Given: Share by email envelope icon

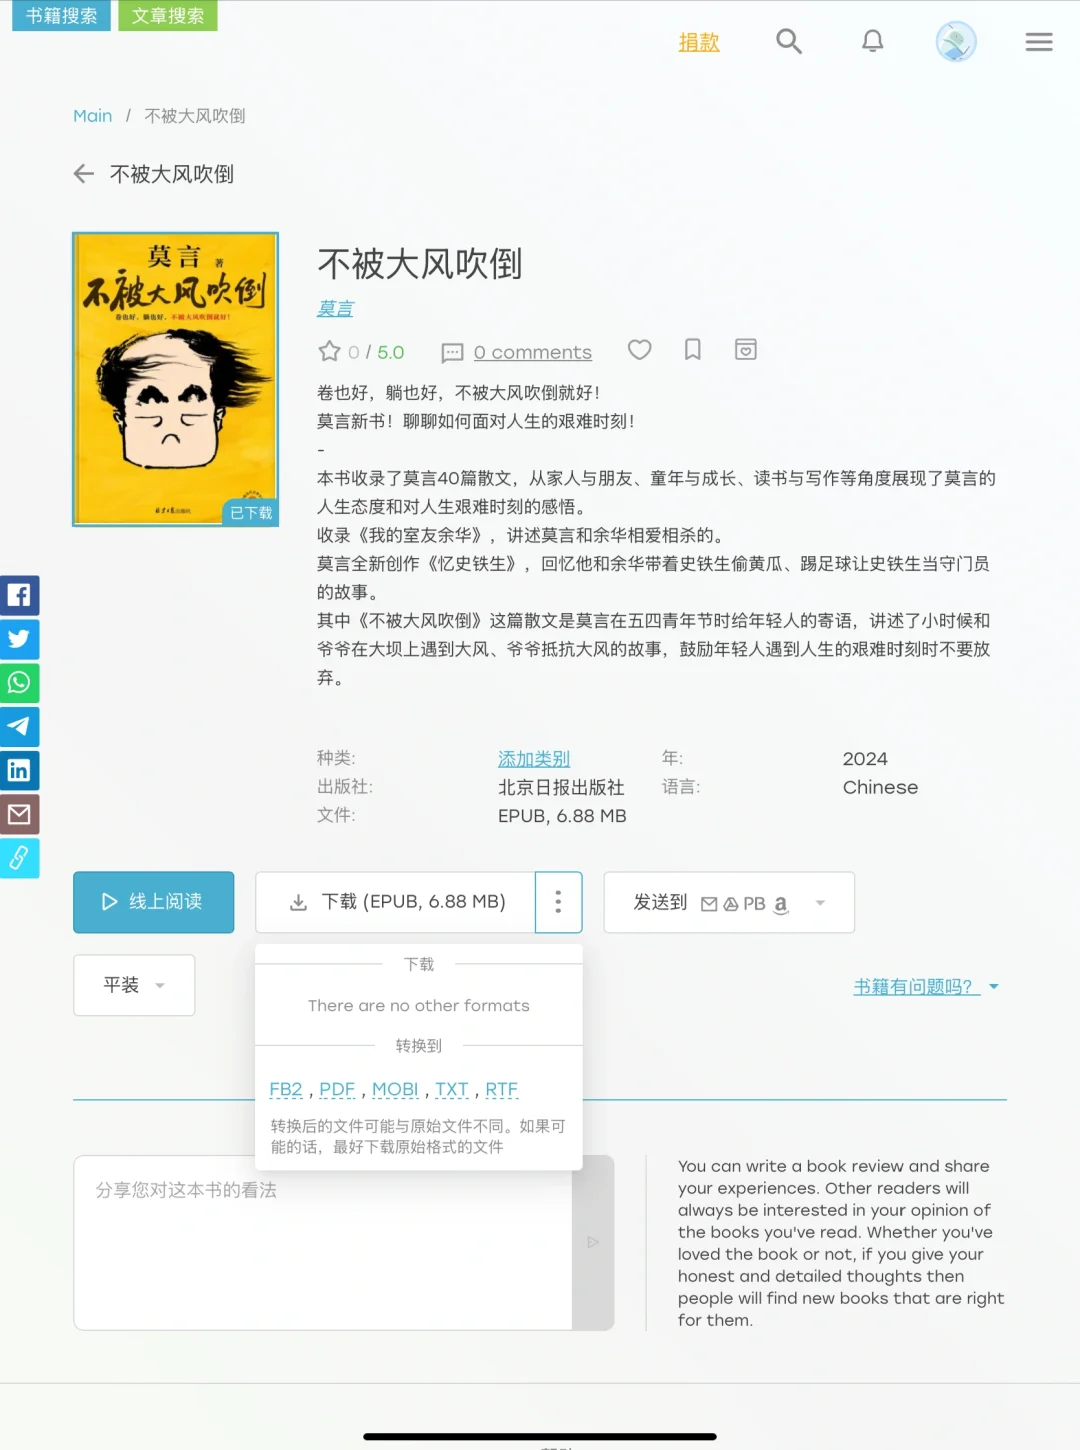Looking at the screenshot, I should click(19, 815).
